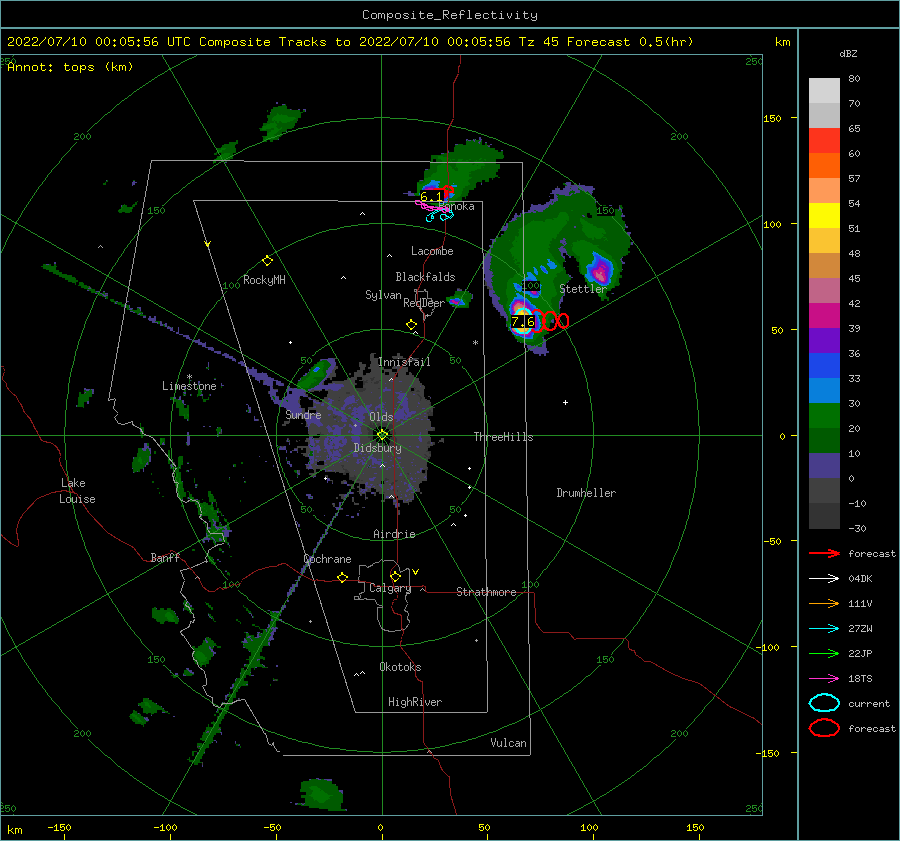Click the bright green swatch below 30
Screen dimensions: 900x841
coord(824,416)
